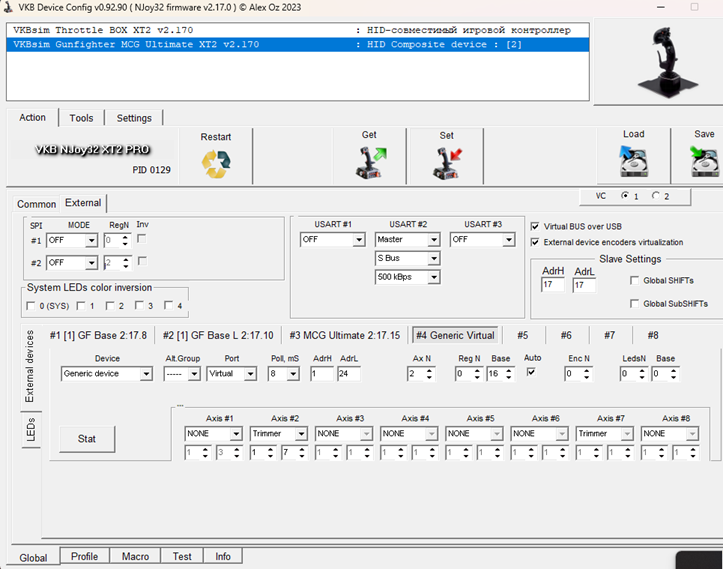Toggle Virtual BUS over USB checkbox
Image resolution: width=723 pixels, height=569 pixels.
[535, 226]
